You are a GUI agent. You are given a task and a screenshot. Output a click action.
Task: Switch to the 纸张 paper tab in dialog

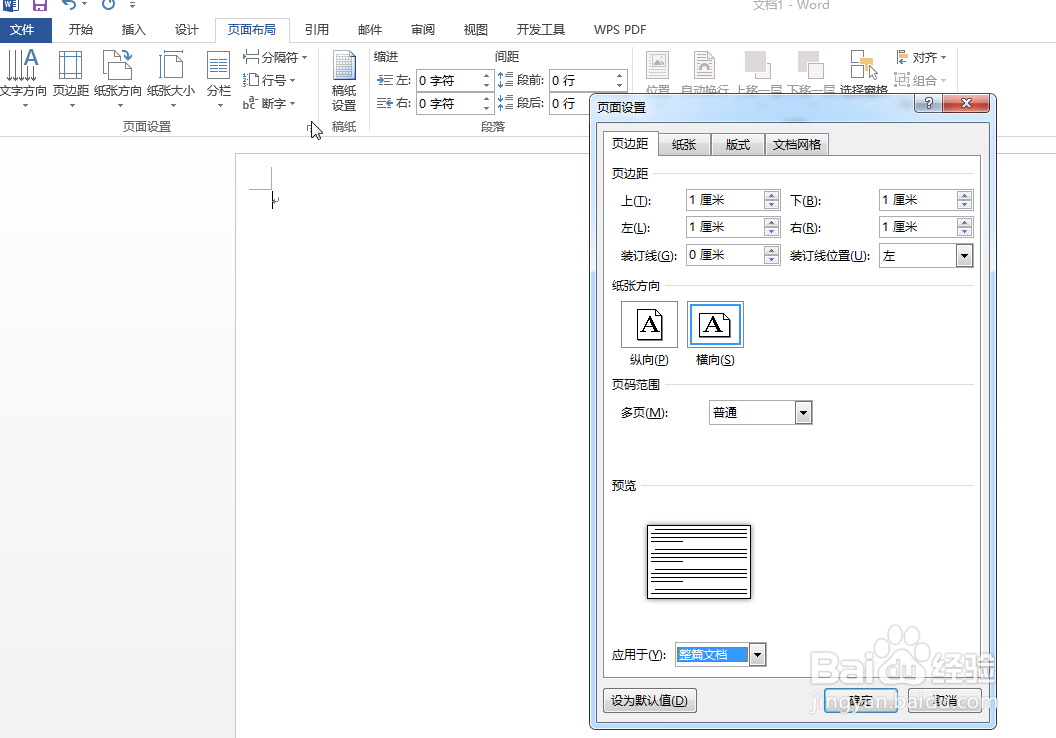[684, 145]
